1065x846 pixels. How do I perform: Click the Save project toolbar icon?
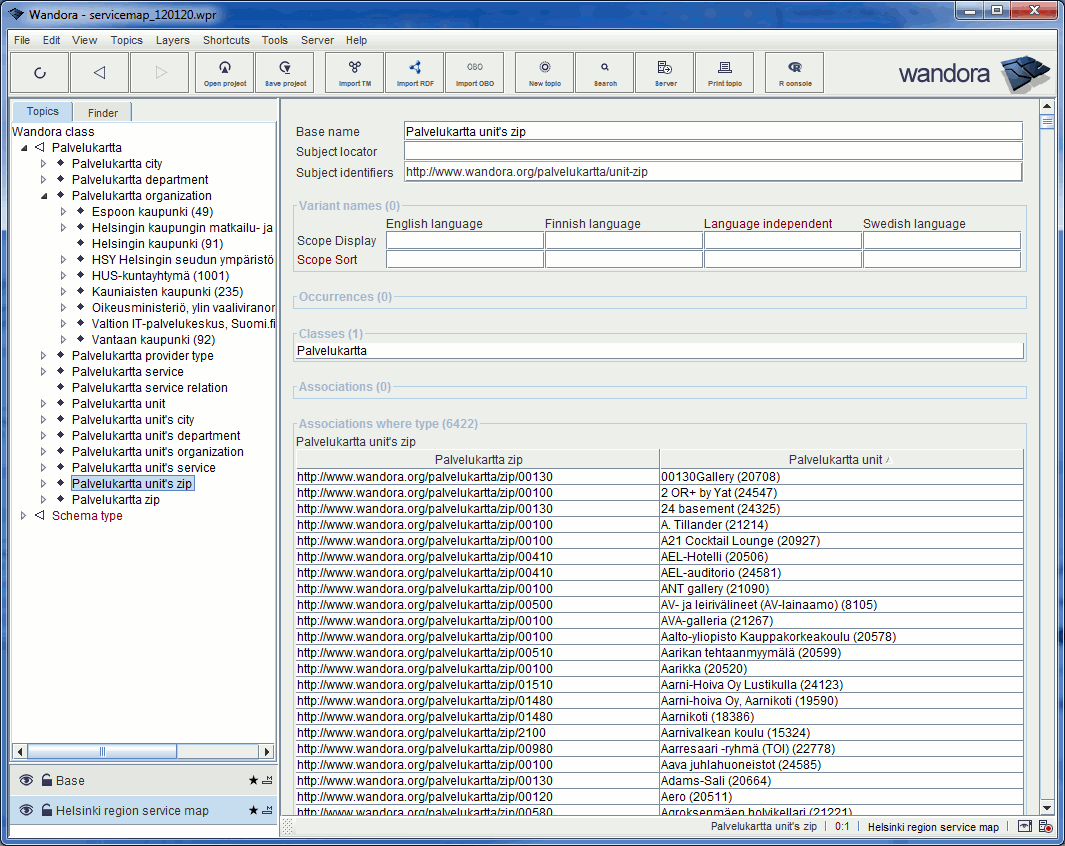pyautogui.click(x=284, y=72)
